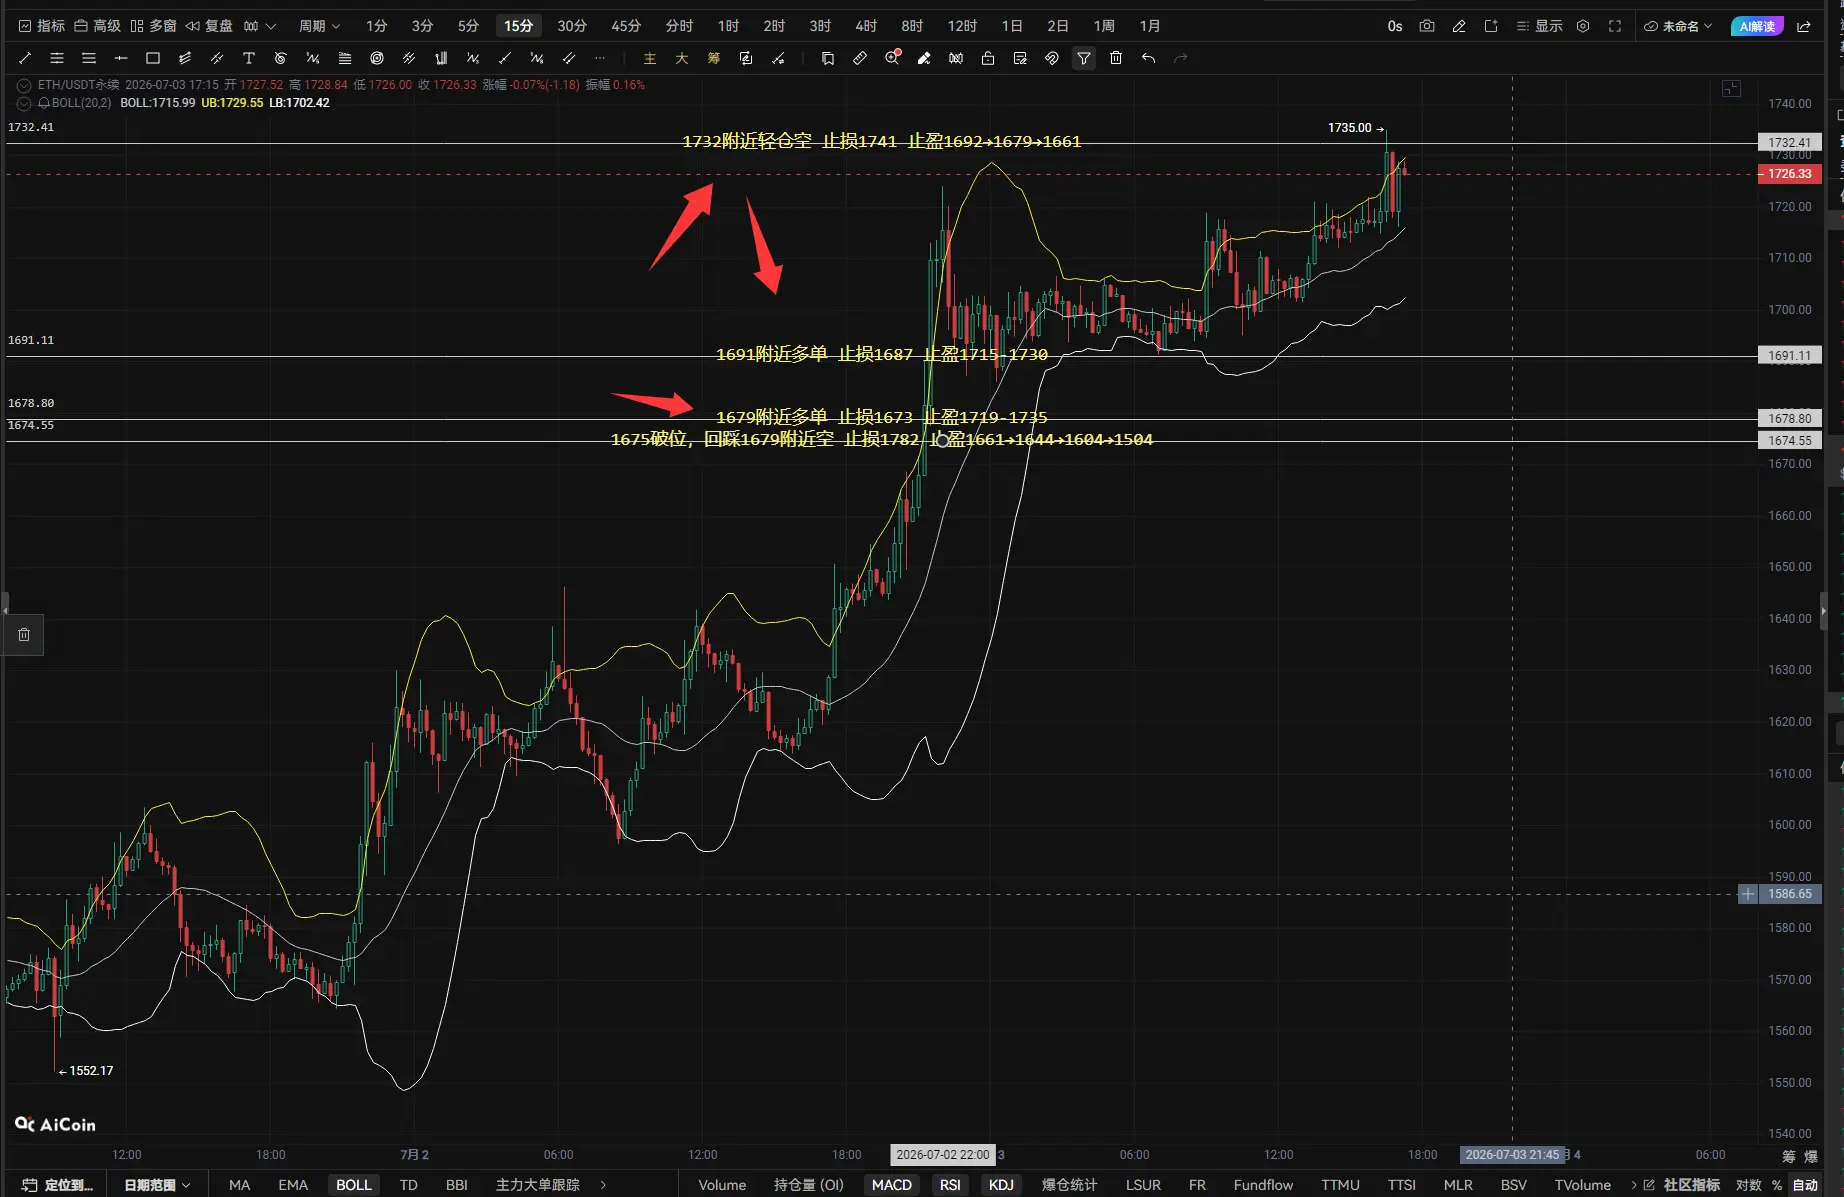This screenshot has width=1844, height=1197.
Task: Expand the 日期范围 date range dropdown
Action: [157, 1185]
